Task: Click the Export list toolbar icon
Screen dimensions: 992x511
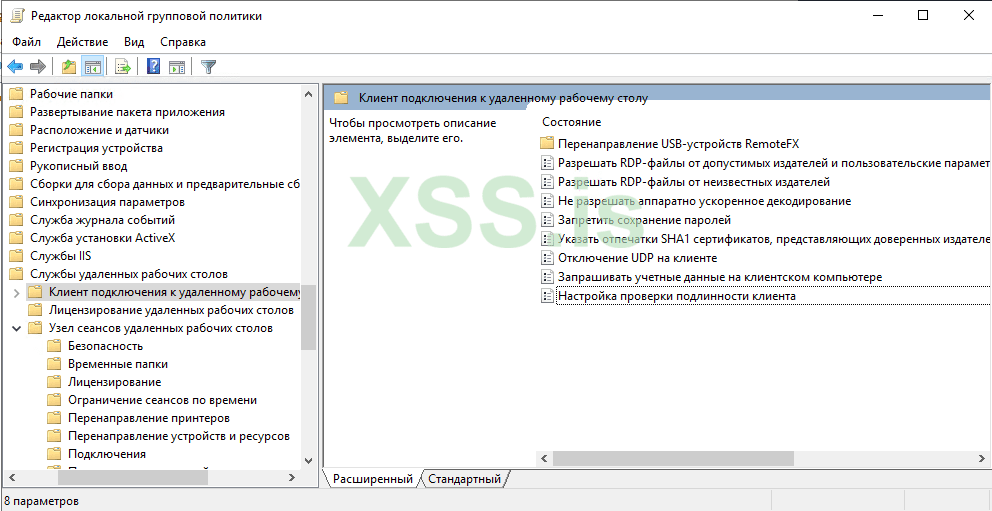Action: pyautogui.click(x=123, y=66)
